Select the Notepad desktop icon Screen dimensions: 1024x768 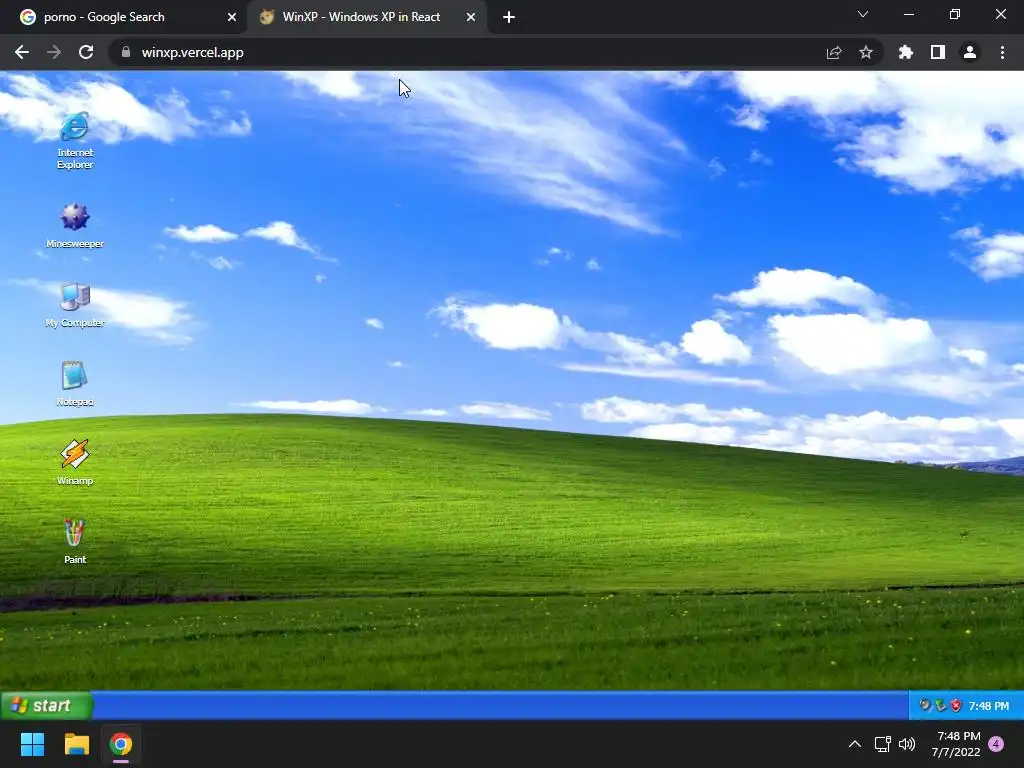(x=74, y=384)
